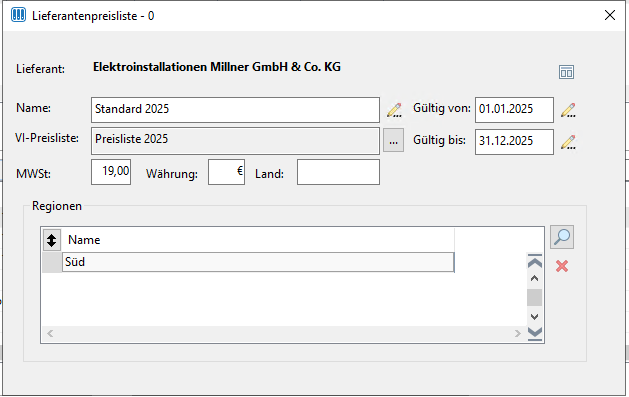Click the magnifier search icon for Regionen
The height and width of the screenshot is (397, 629).
click(562, 237)
